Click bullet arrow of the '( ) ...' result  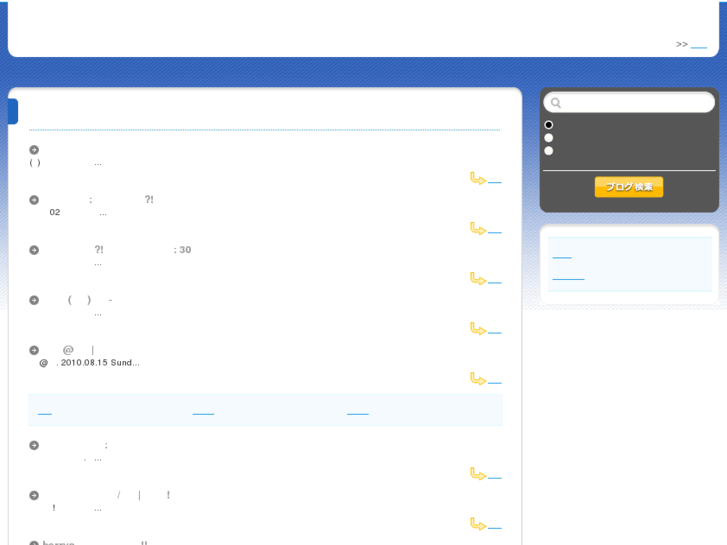click(x=34, y=150)
